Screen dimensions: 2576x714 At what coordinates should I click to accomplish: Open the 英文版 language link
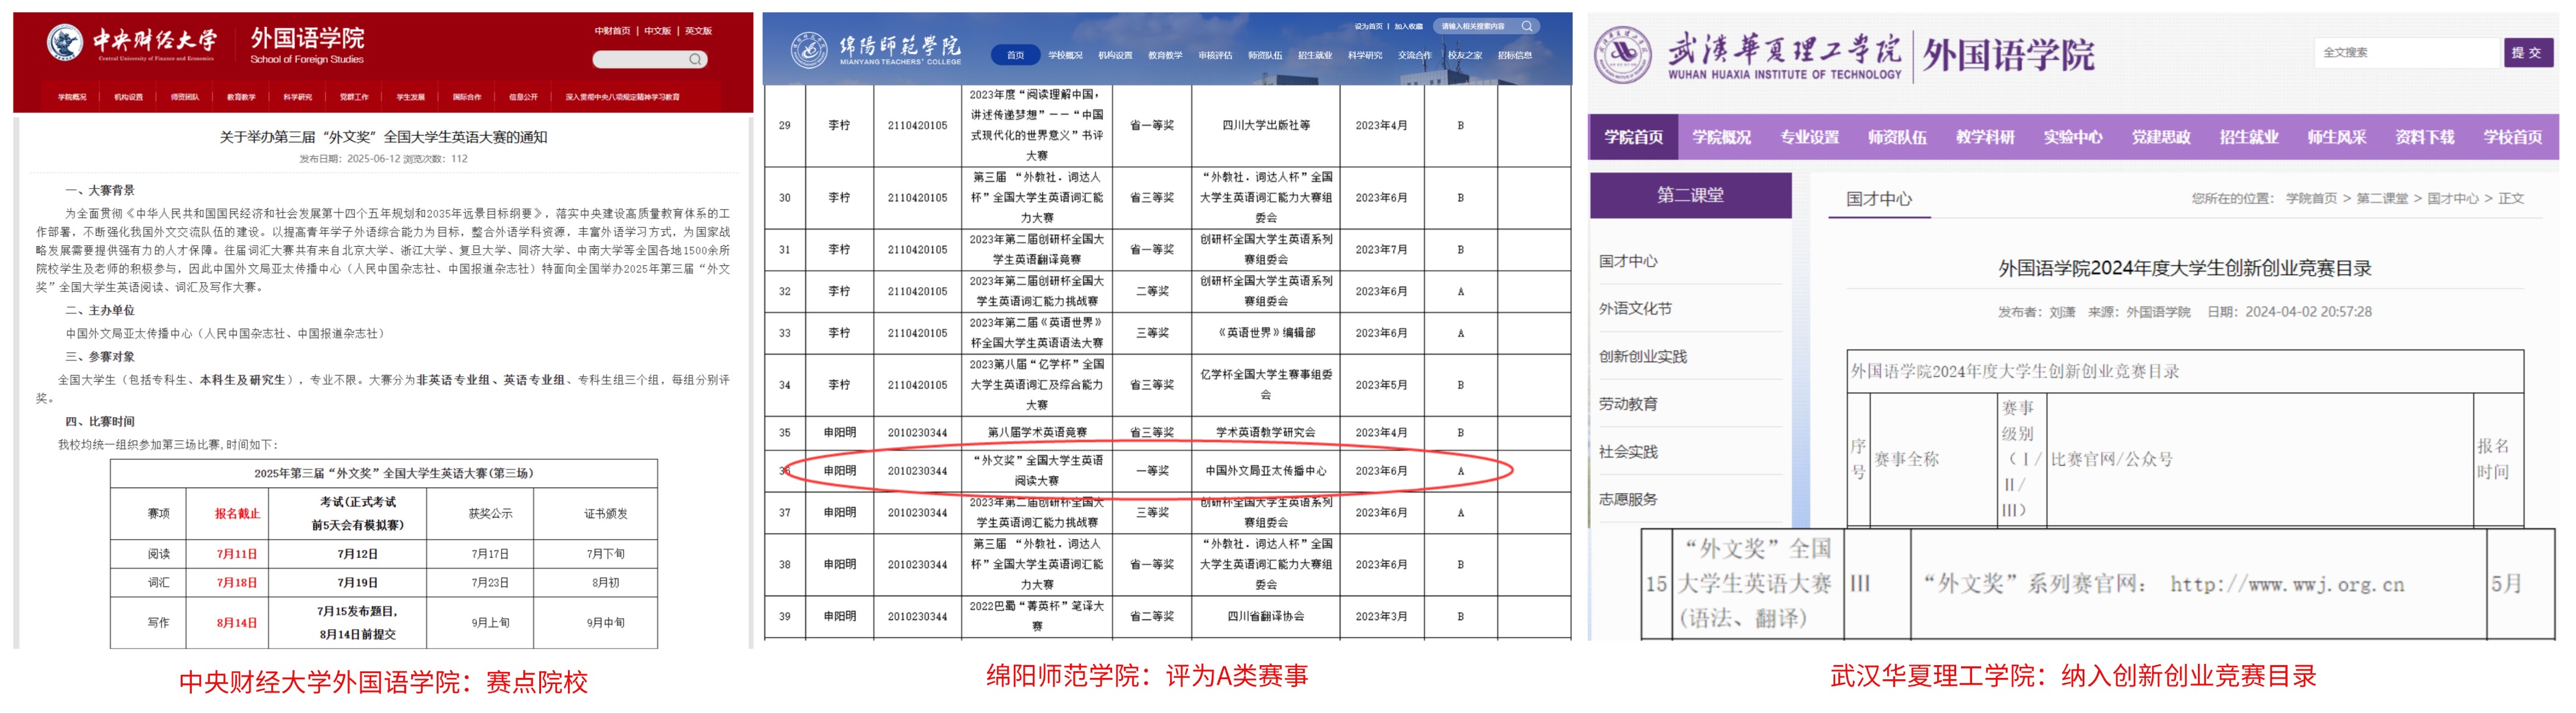click(698, 31)
